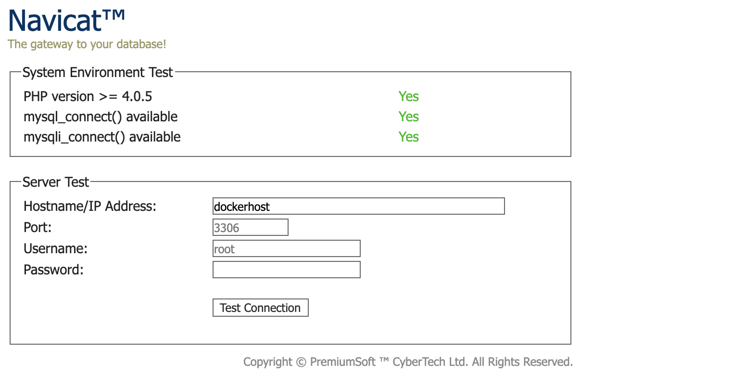The width and height of the screenshot is (732, 388).
Task: Click the Server Test legend title
Action: (x=56, y=182)
